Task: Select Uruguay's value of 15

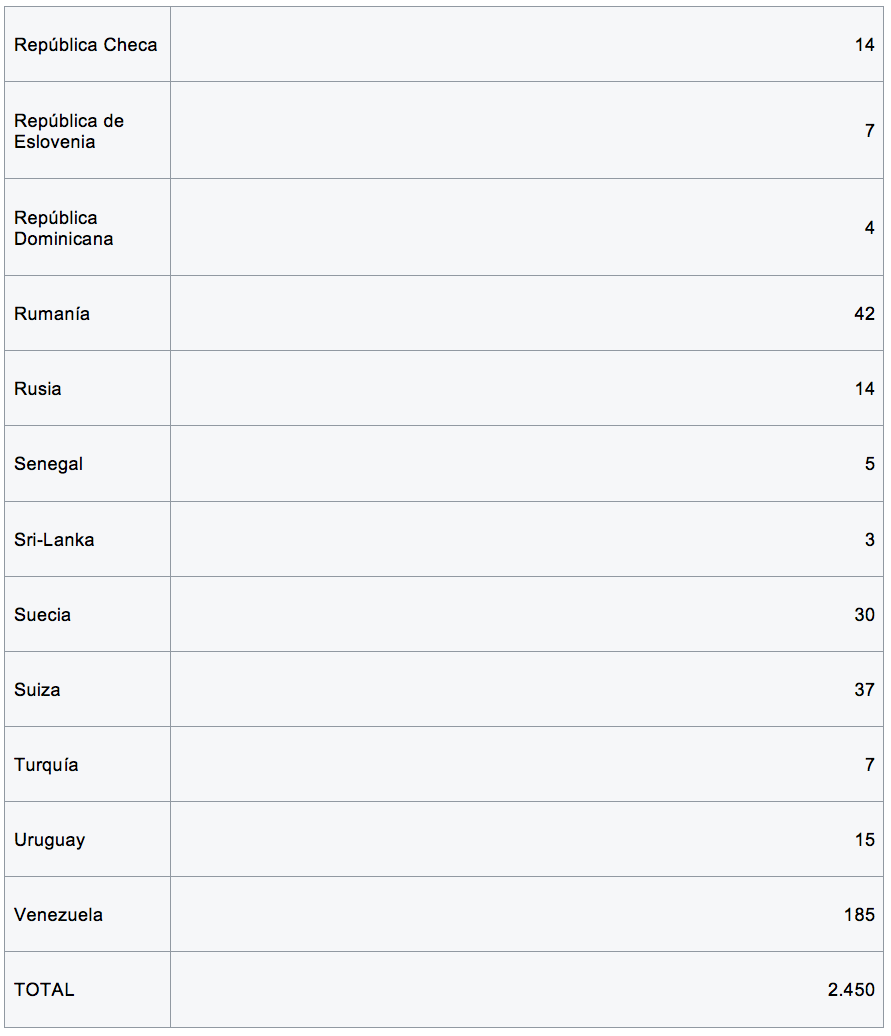Action: pyautogui.click(x=864, y=840)
